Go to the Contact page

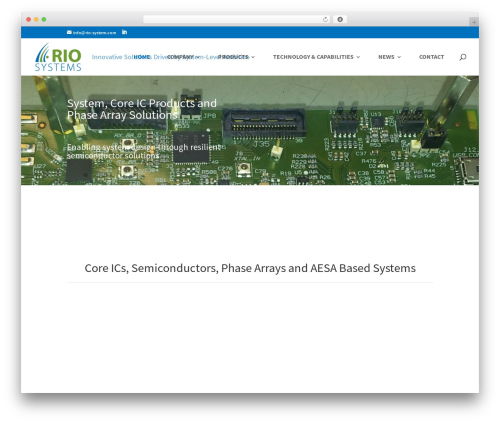(x=431, y=57)
